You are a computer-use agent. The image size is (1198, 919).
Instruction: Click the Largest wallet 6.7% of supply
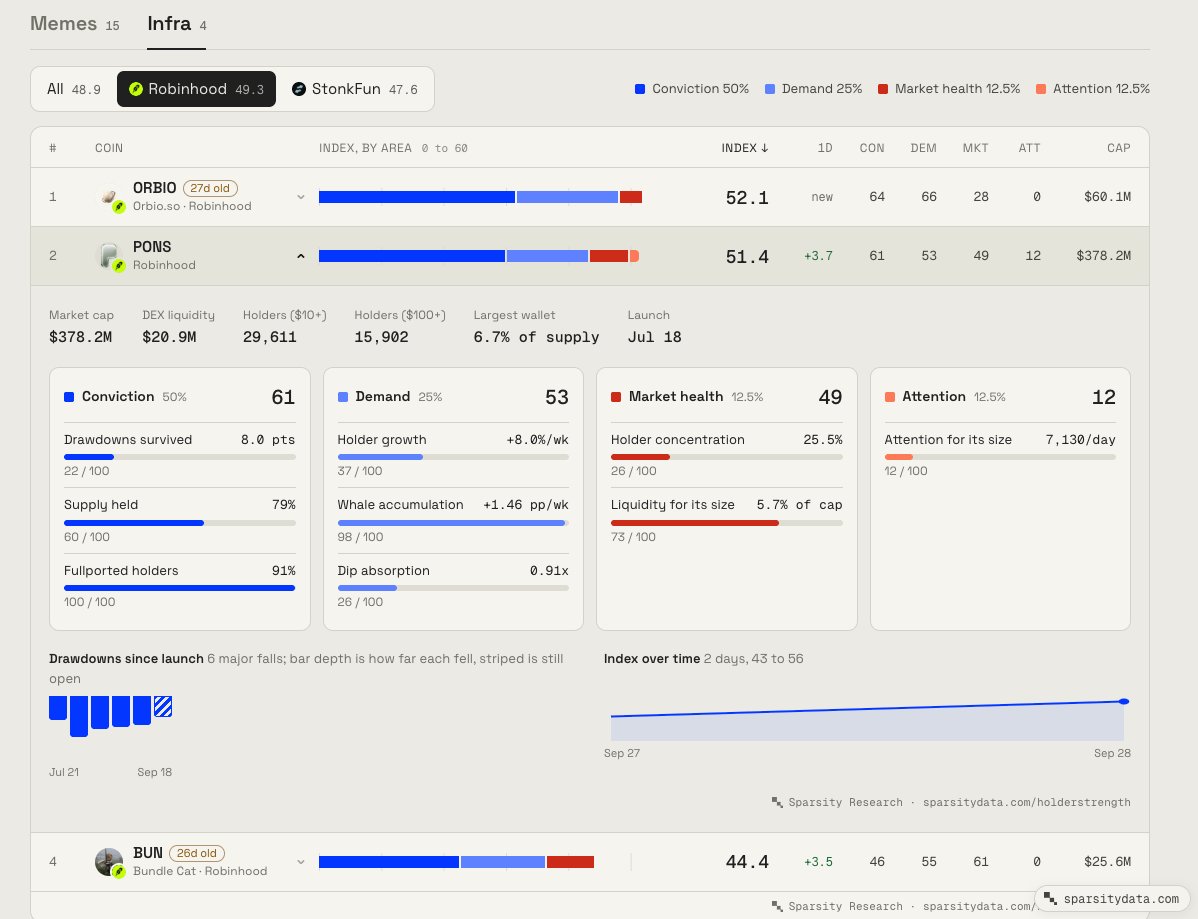(x=536, y=337)
